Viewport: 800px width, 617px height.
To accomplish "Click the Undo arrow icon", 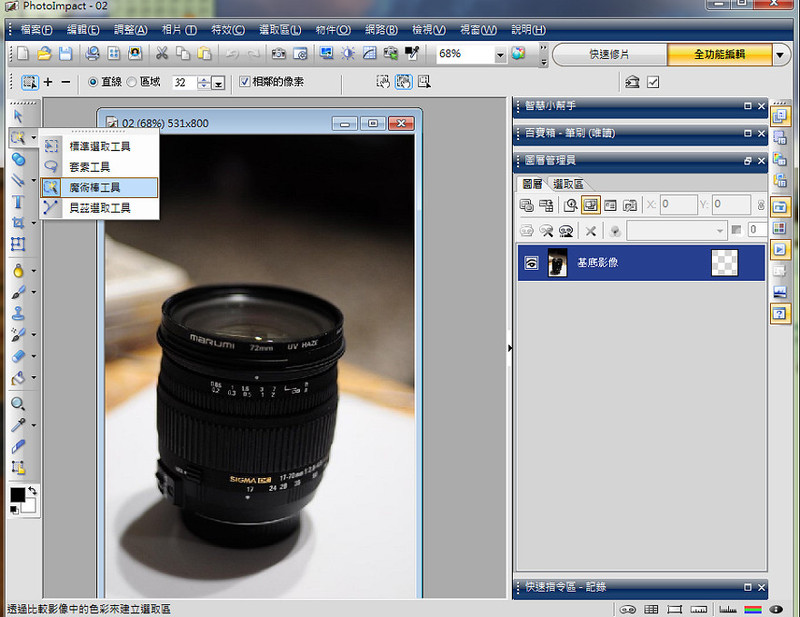I will point(232,54).
